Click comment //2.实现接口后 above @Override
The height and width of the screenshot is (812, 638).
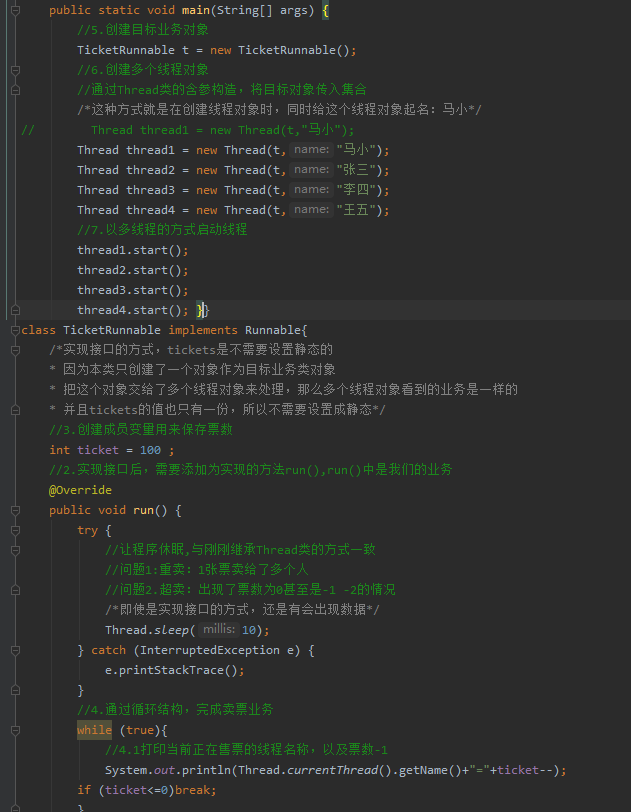click(251, 470)
